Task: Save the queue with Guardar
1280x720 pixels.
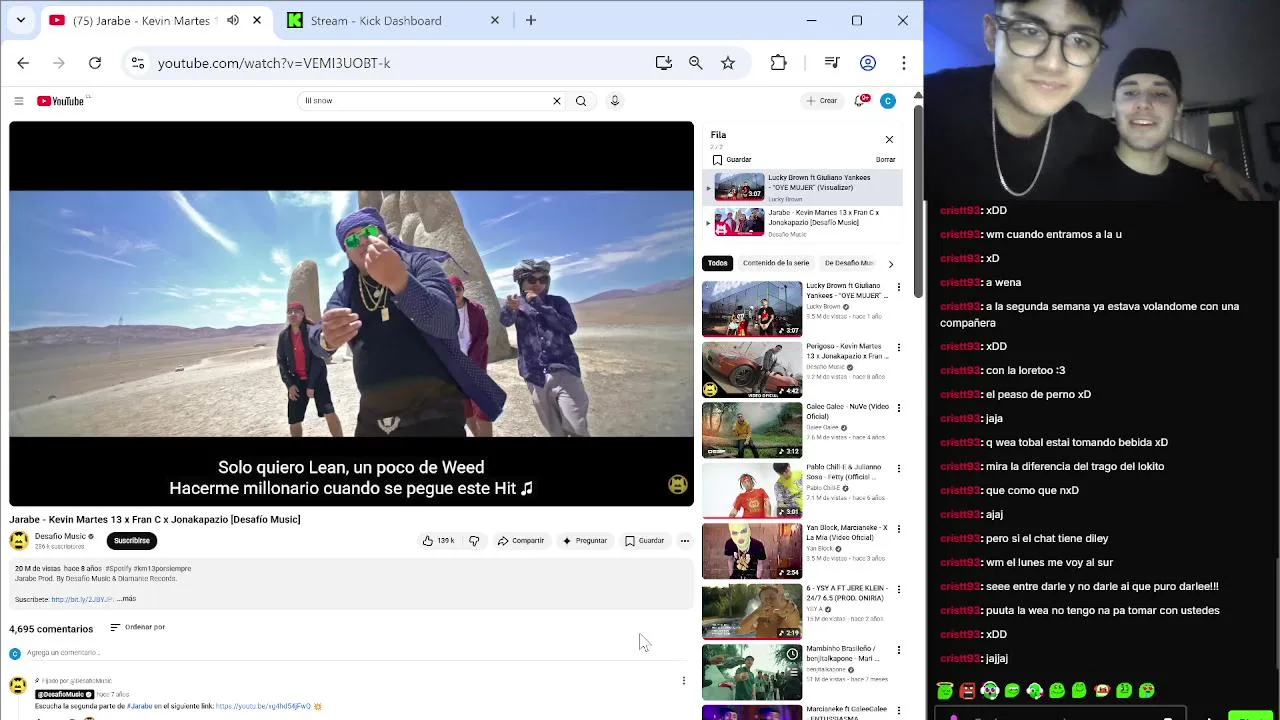Action: pos(732,160)
